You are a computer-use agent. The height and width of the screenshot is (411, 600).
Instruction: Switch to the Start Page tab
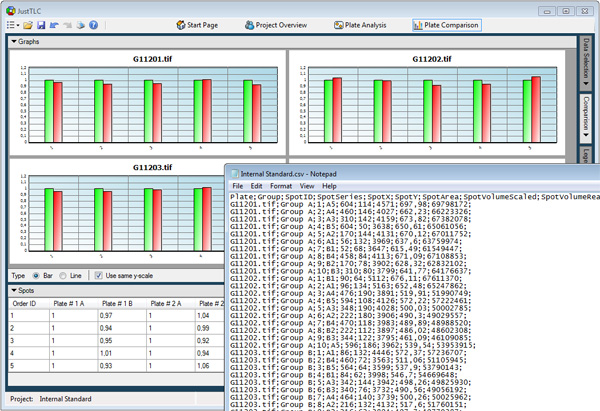197,25
